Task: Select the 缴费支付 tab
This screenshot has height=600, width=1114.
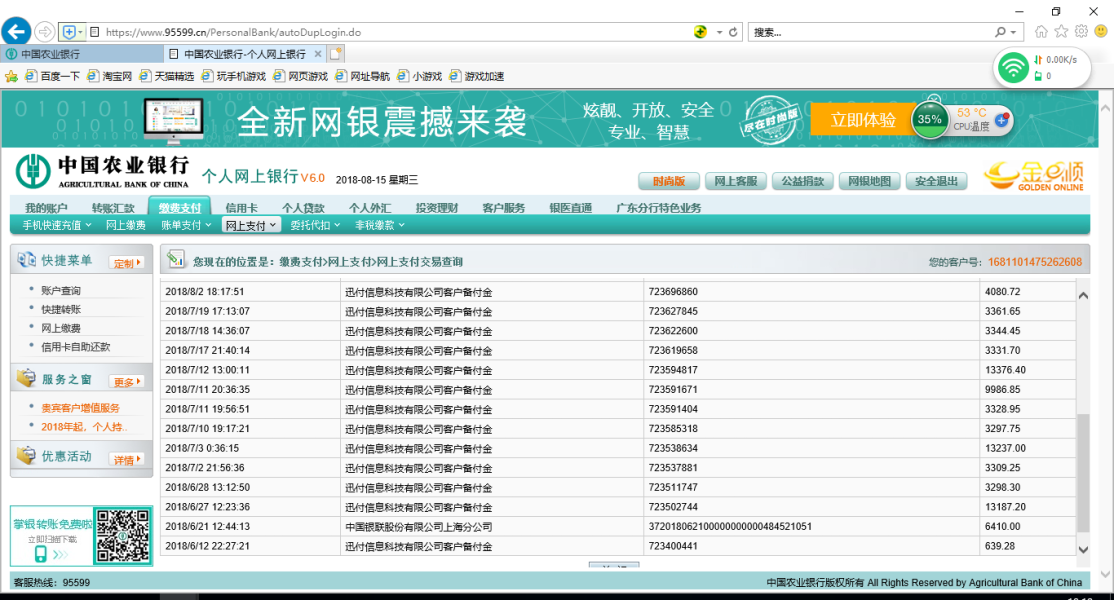Action: 180,207
